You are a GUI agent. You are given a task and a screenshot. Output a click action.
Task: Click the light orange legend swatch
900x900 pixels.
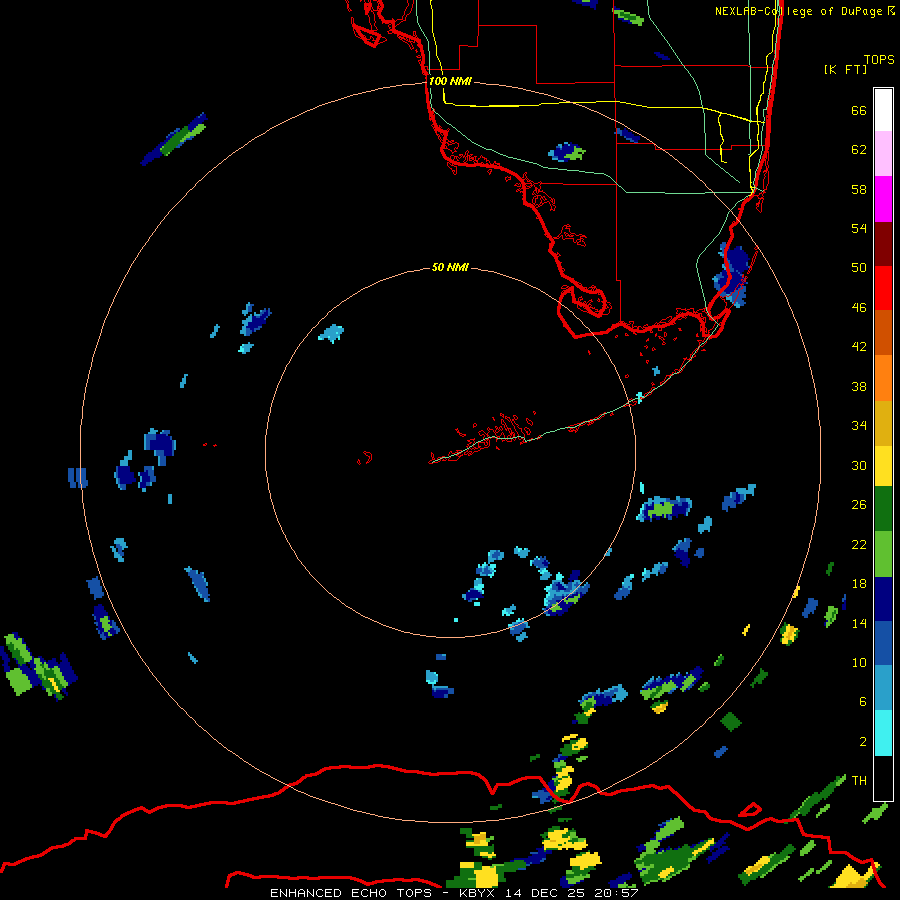[883, 378]
